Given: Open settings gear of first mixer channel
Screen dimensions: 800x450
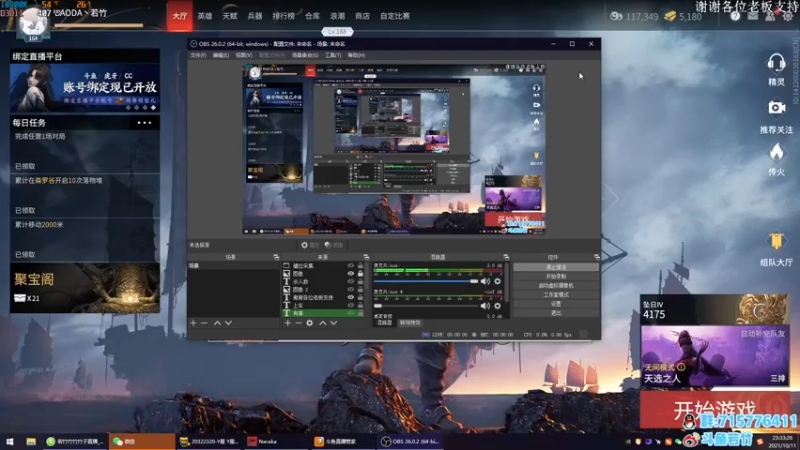Looking at the screenshot, I should tap(497, 281).
